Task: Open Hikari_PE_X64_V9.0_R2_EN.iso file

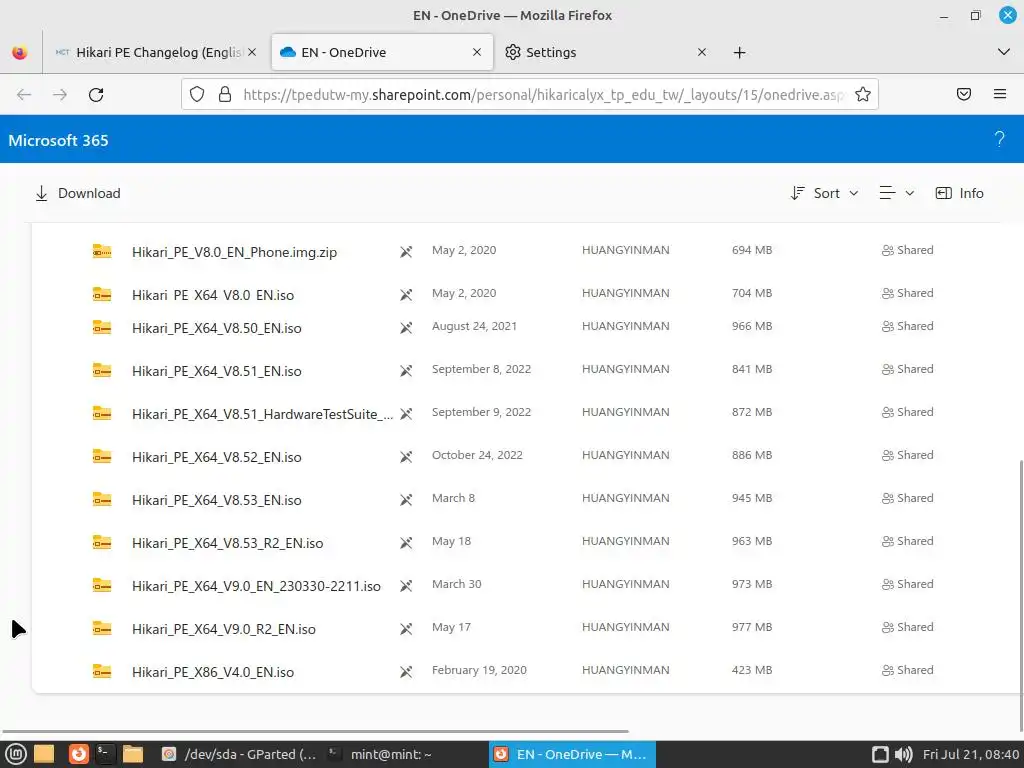Action: 223,629
